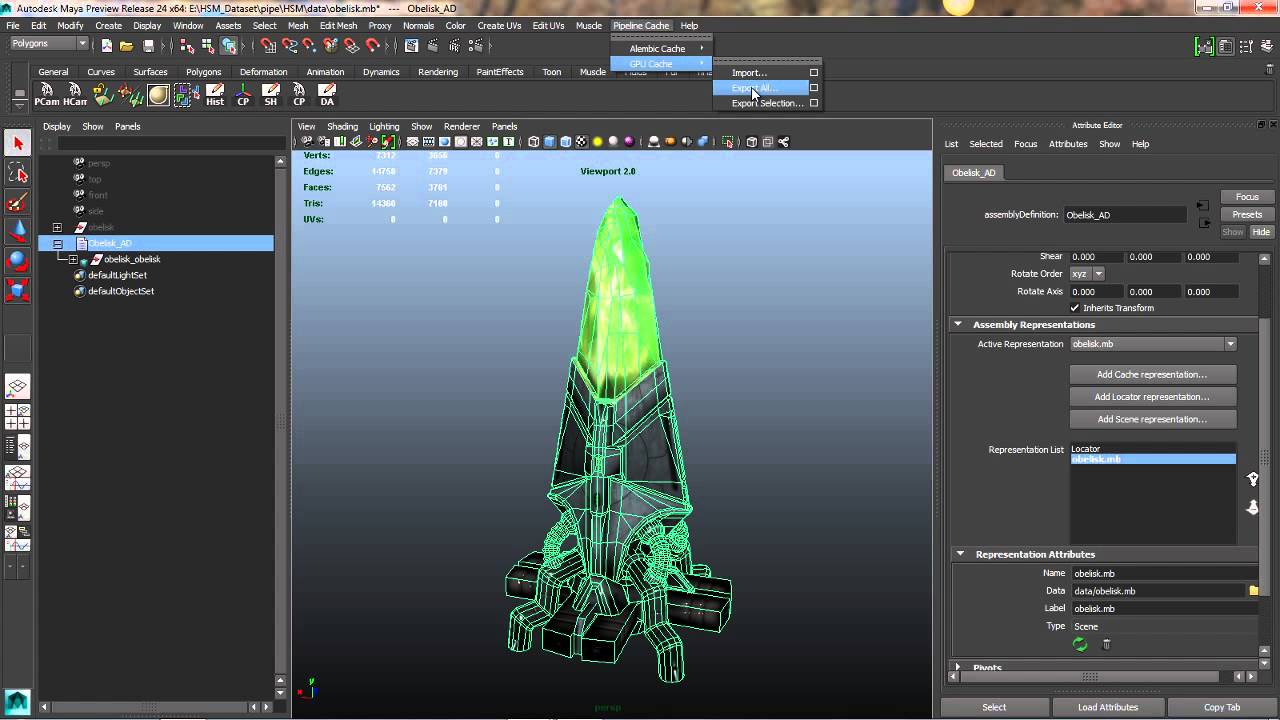The image size is (1280, 720).
Task: Click the Snap to grids magnet icon
Action: [269, 45]
